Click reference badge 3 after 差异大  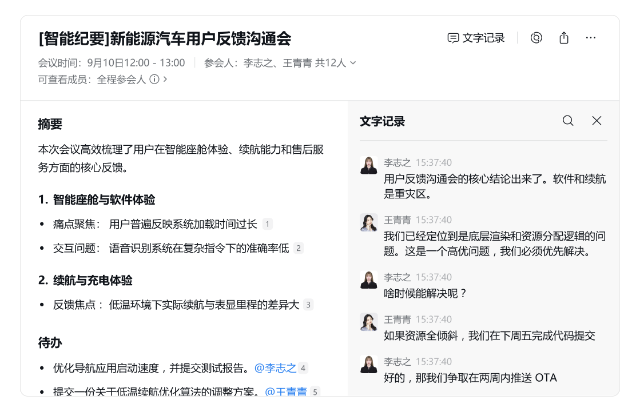click(x=309, y=305)
